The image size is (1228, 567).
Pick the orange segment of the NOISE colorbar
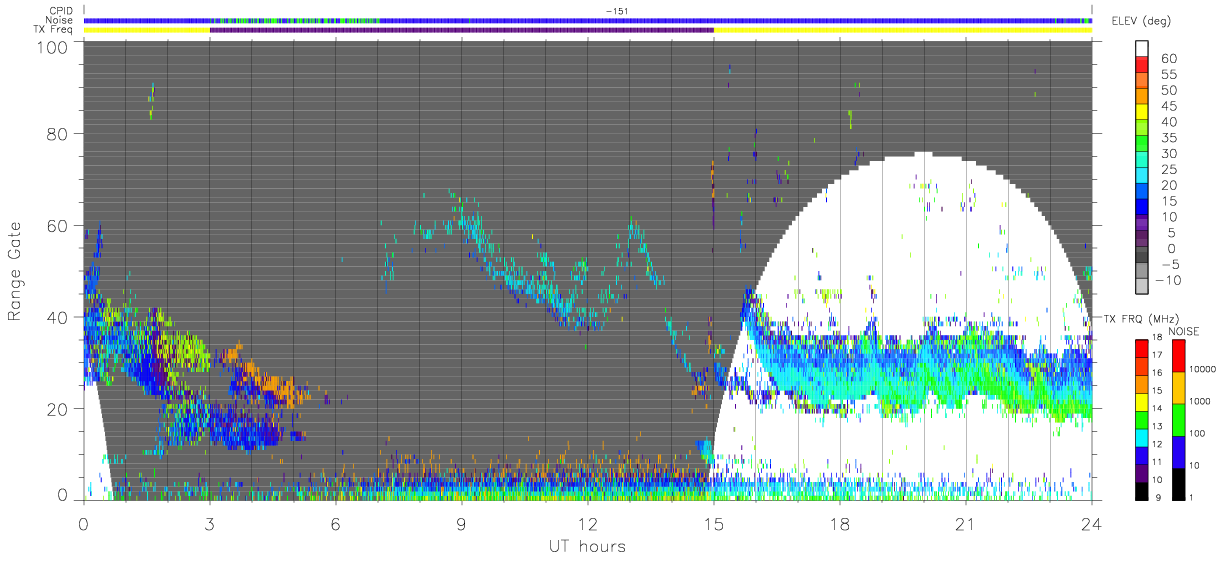[1177, 387]
